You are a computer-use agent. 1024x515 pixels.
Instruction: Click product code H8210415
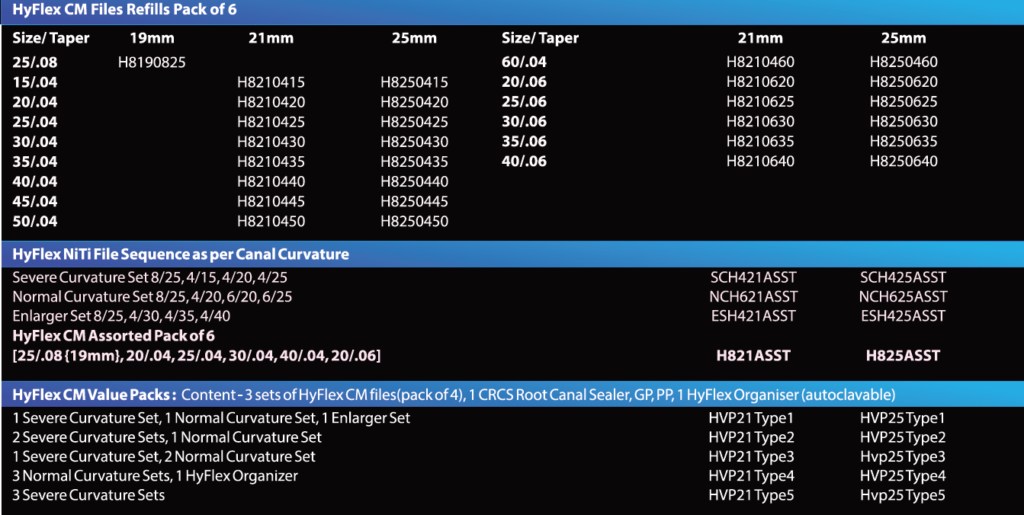point(270,82)
